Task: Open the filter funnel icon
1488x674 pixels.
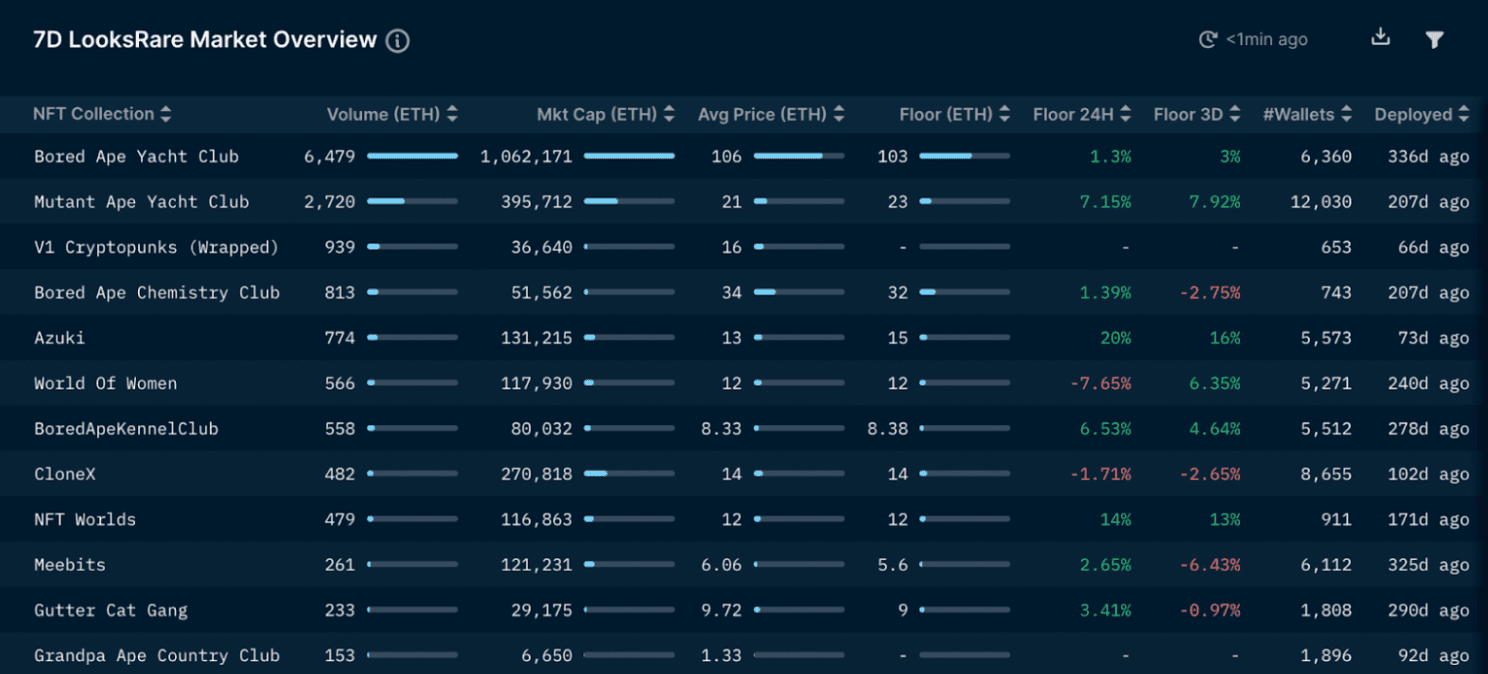Action: [1434, 40]
